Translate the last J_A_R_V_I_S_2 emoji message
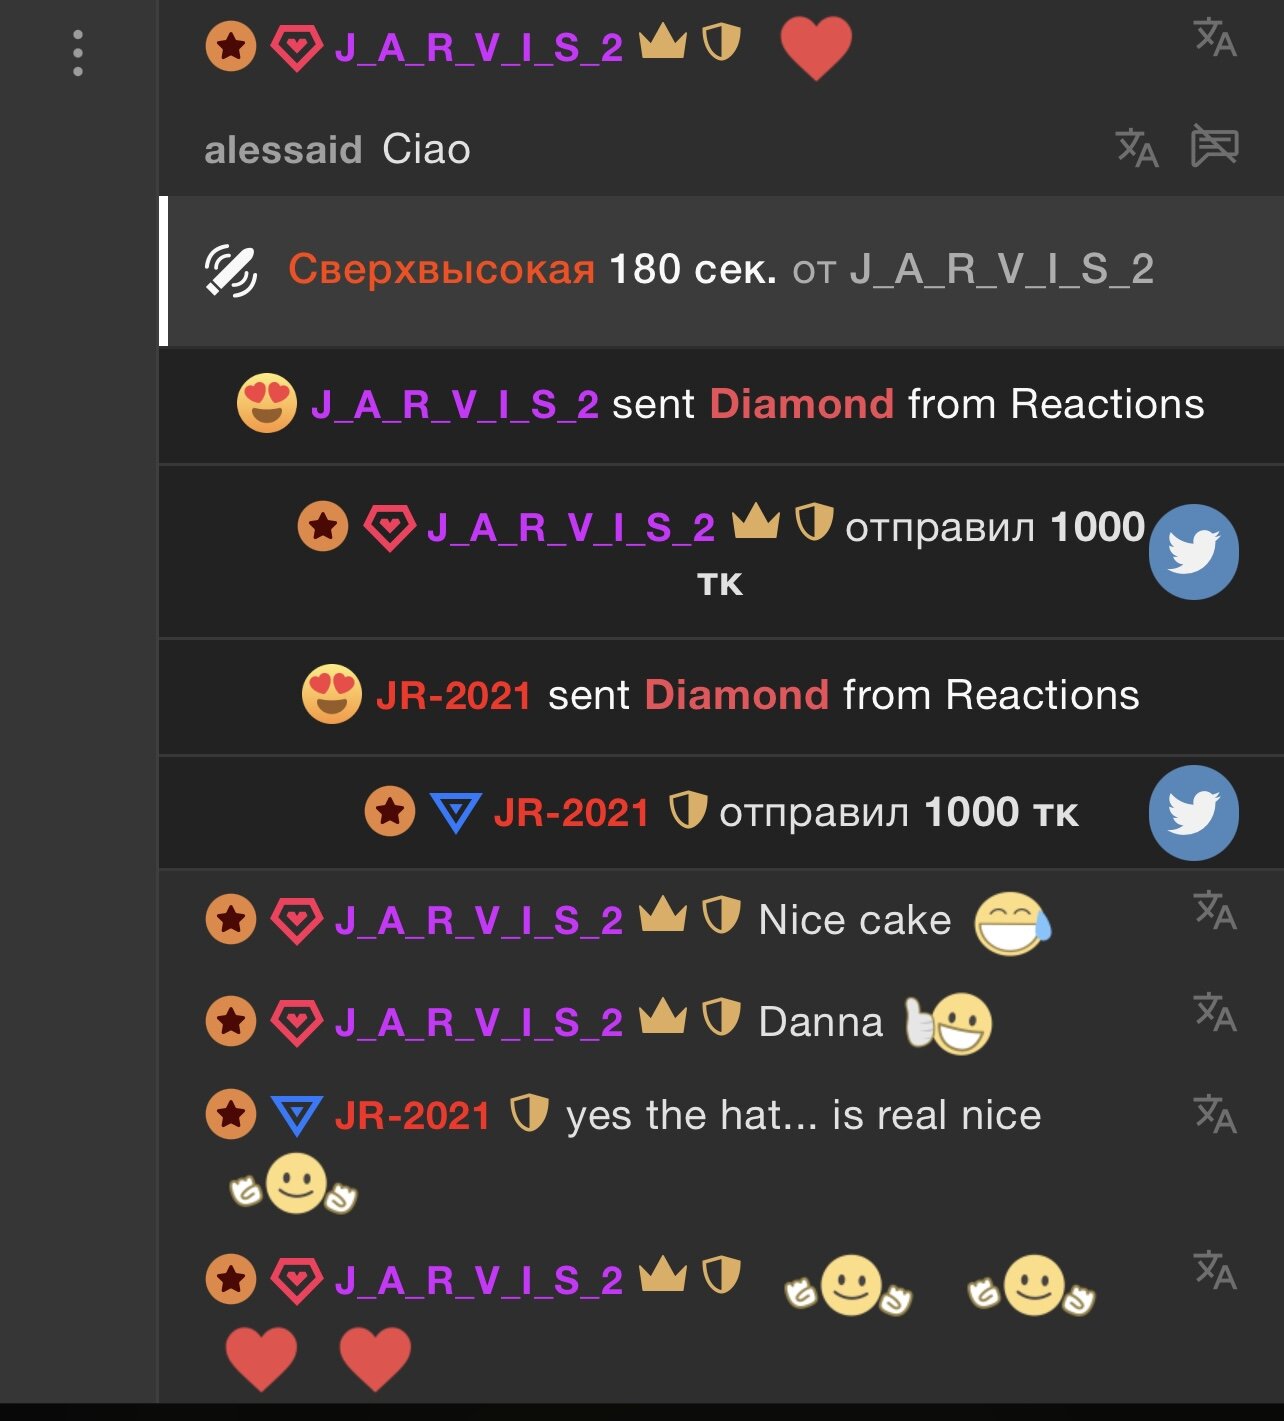 click(x=1215, y=1270)
